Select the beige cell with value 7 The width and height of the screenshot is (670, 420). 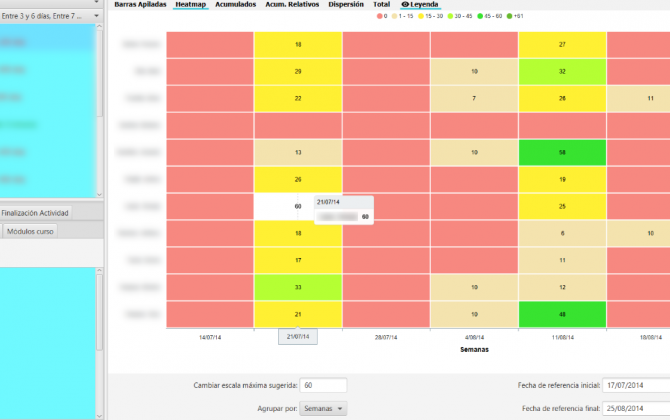(474, 98)
